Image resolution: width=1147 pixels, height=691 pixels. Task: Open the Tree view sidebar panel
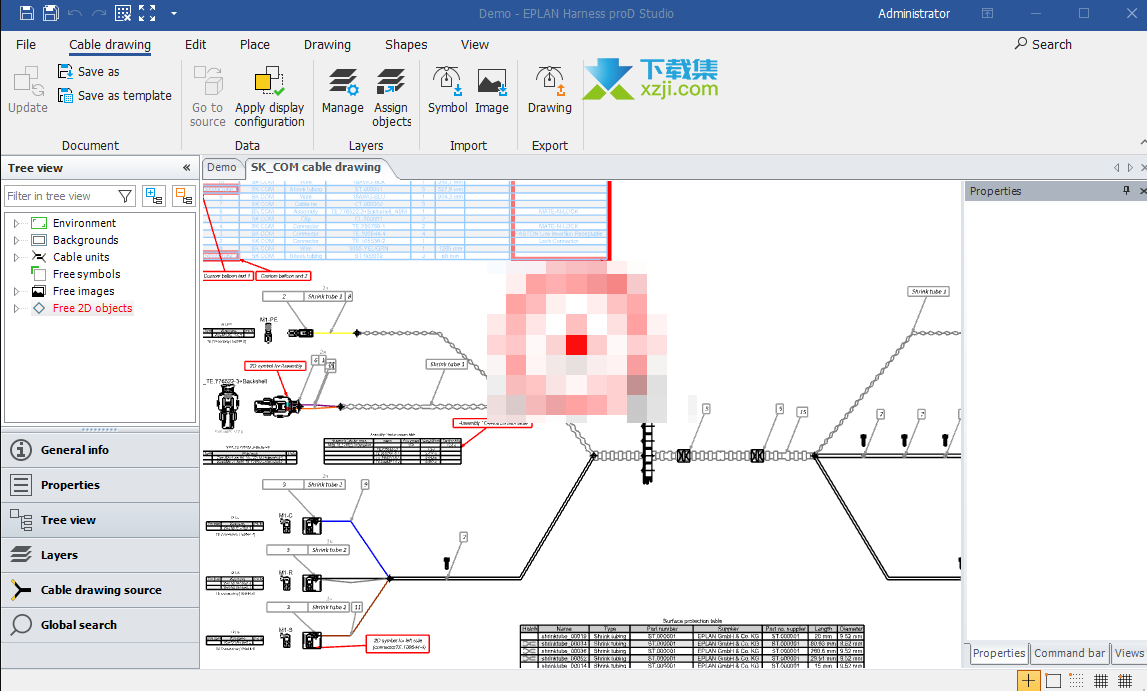tap(100, 520)
